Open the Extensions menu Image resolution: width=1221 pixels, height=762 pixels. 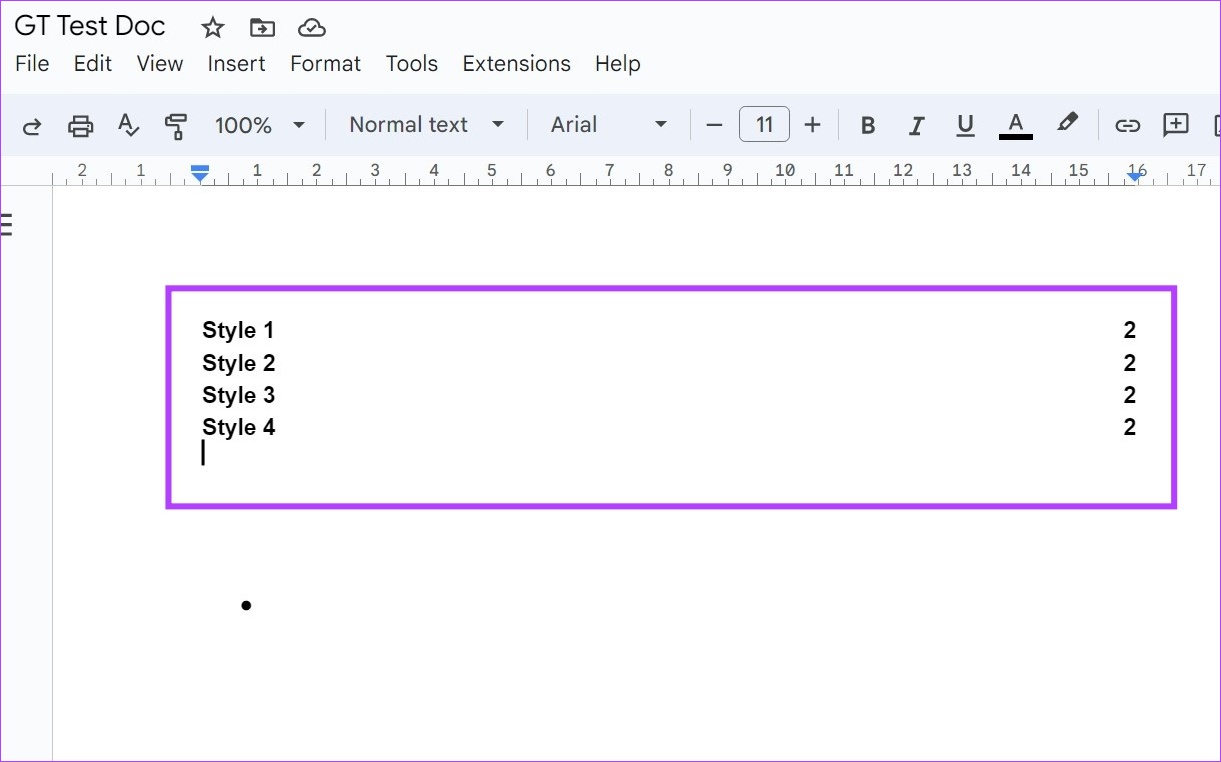pos(516,64)
